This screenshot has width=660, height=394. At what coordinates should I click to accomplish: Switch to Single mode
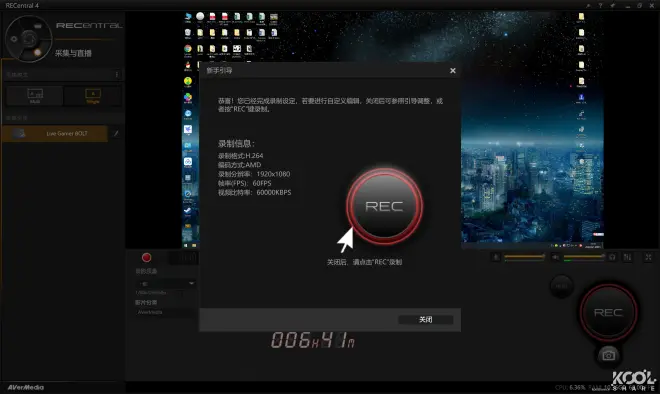point(93,96)
